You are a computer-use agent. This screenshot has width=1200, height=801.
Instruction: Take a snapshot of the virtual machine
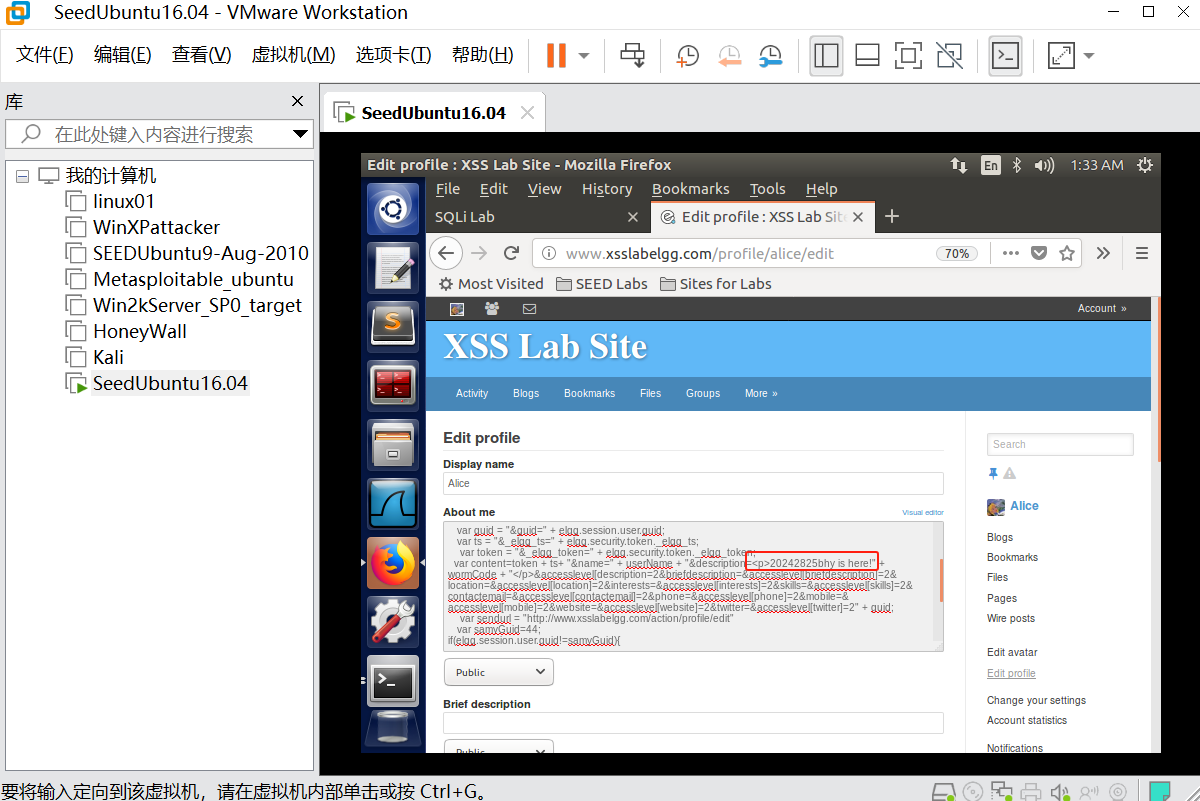tap(688, 55)
